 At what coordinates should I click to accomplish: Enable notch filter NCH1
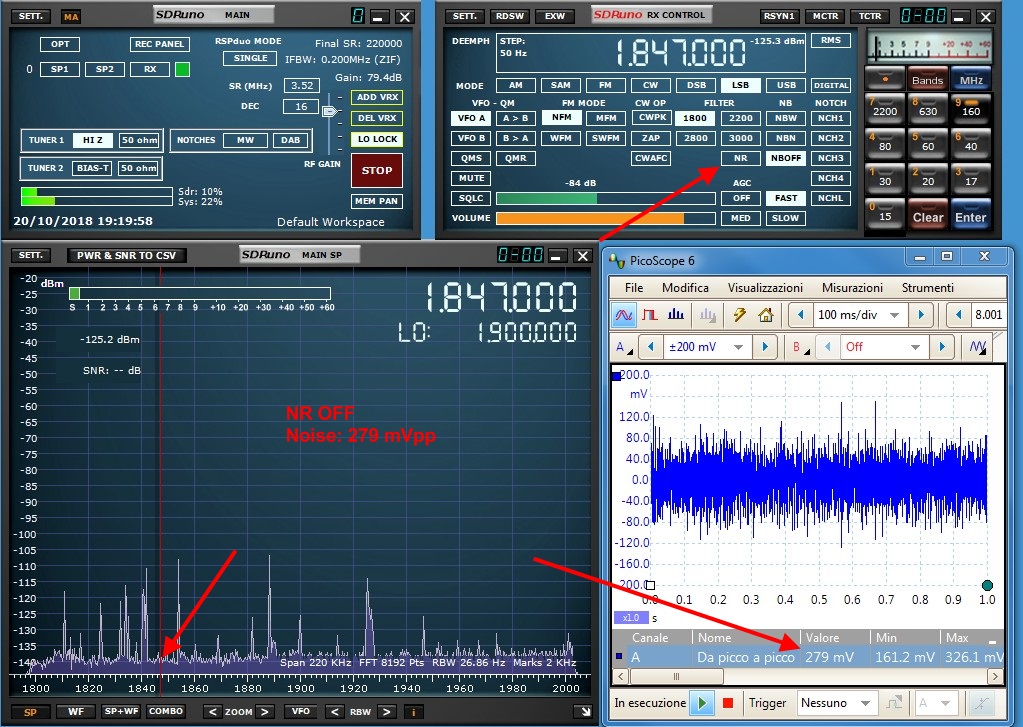pyautogui.click(x=831, y=118)
